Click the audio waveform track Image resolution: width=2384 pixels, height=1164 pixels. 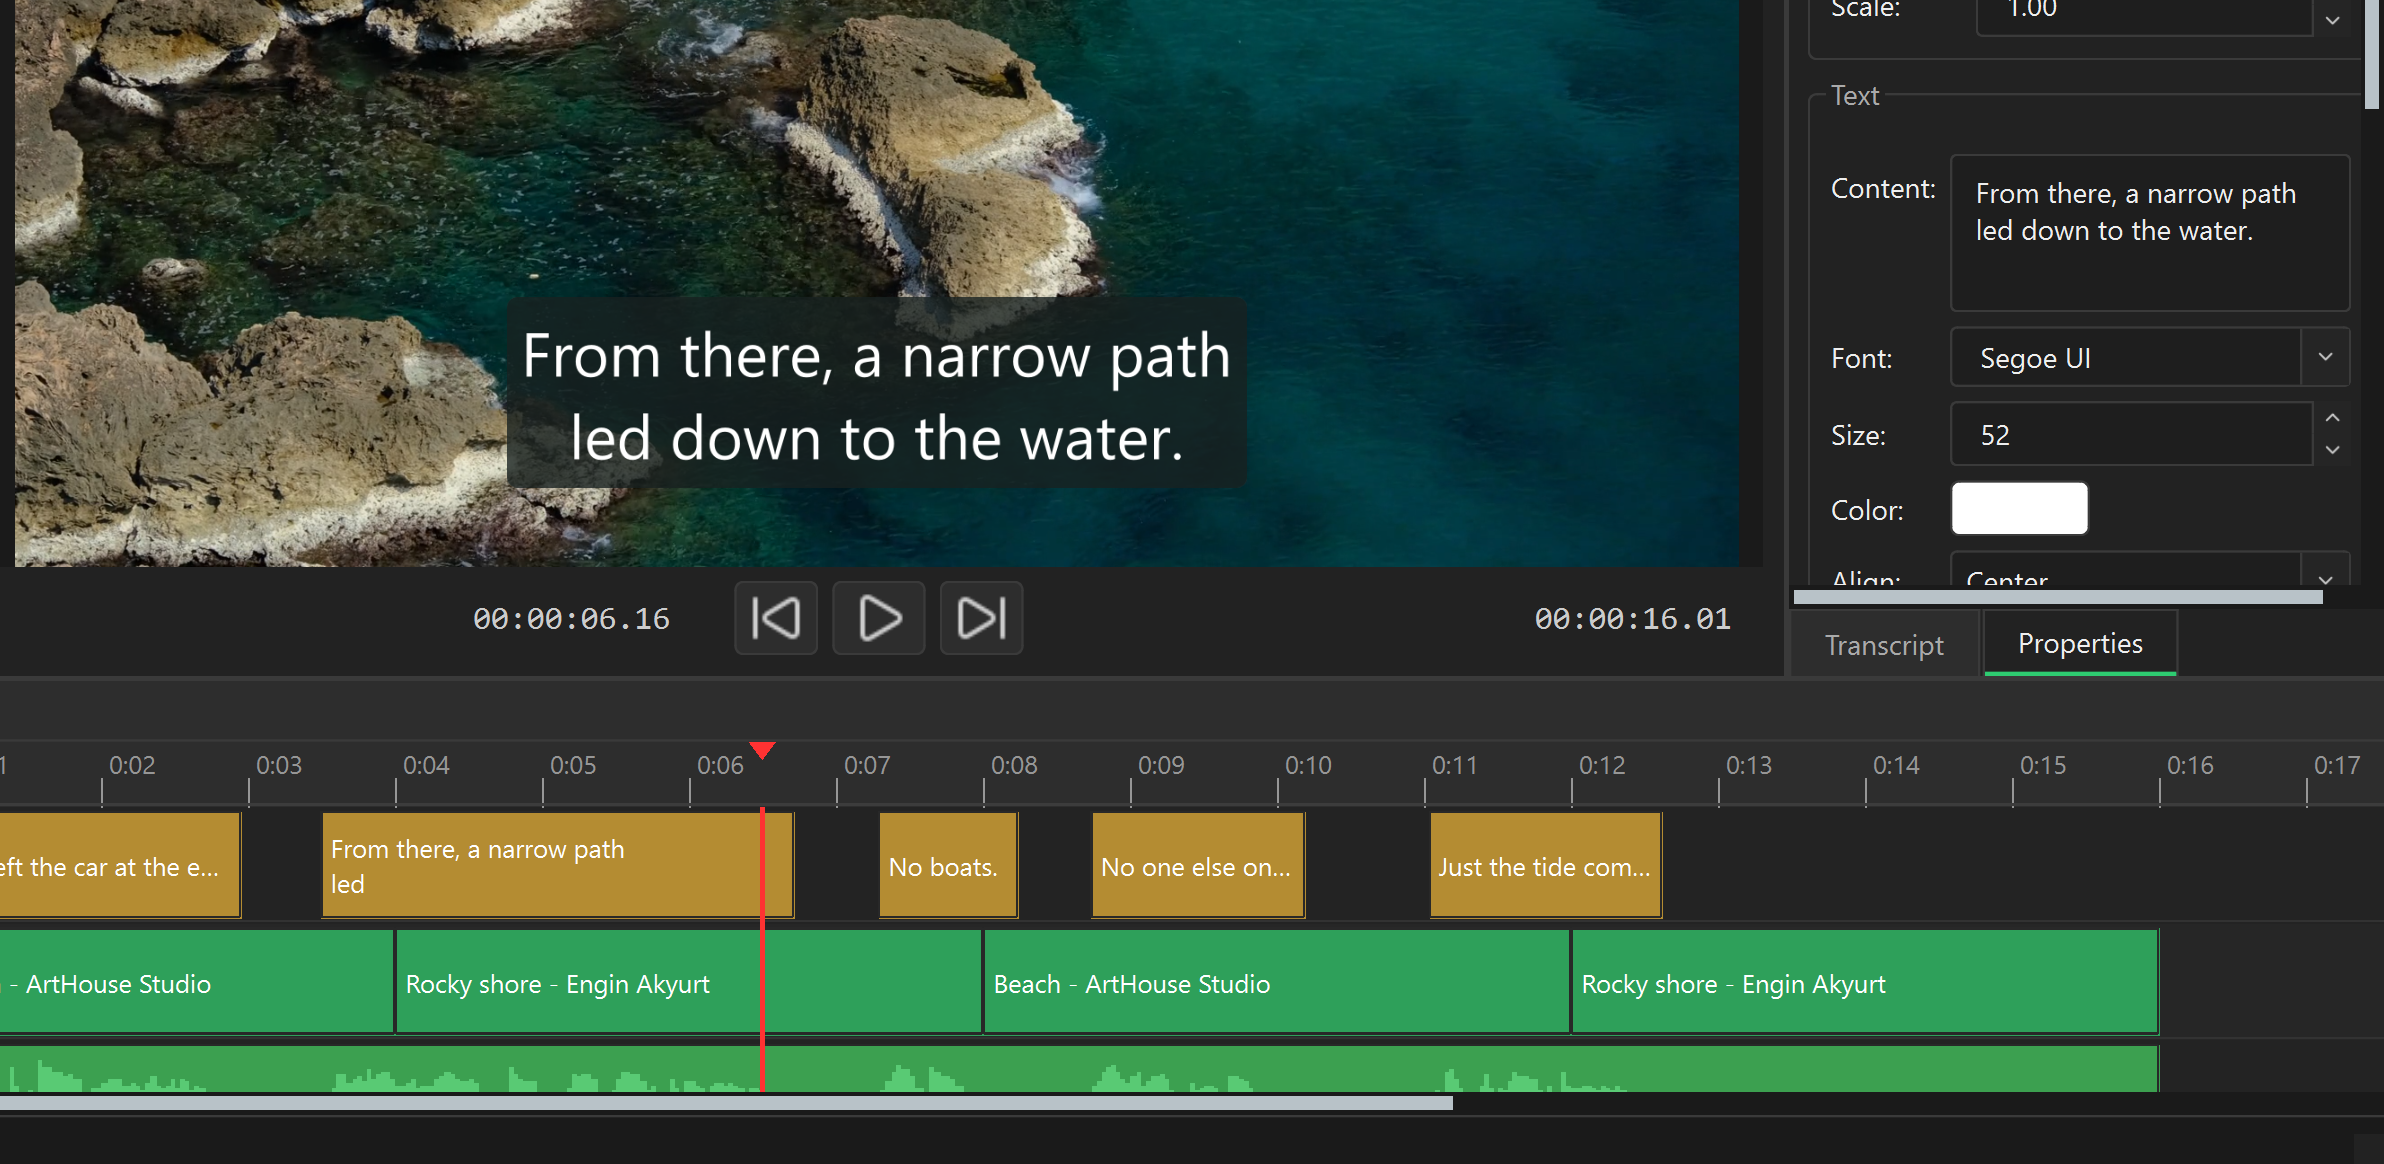(x=1079, y=1068)
